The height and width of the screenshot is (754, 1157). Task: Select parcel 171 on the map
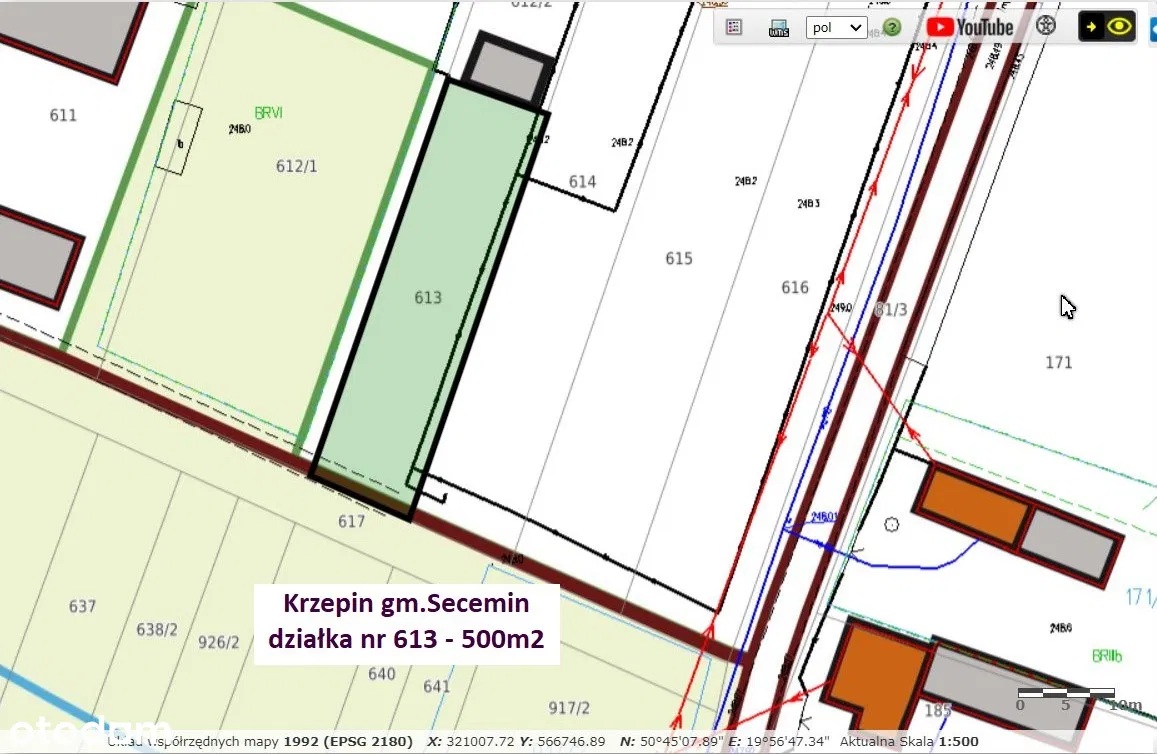click(1058, 362)
